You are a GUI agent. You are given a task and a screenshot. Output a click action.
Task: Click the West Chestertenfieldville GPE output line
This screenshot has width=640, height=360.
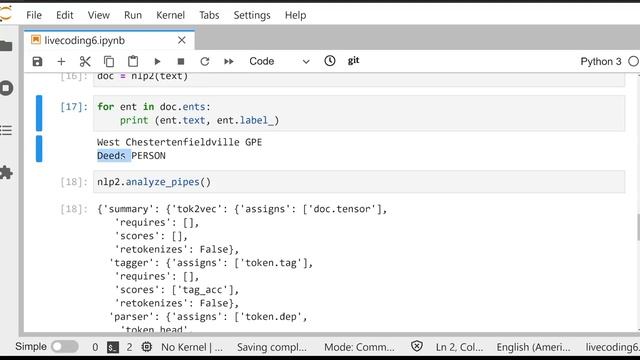[179, 142]
